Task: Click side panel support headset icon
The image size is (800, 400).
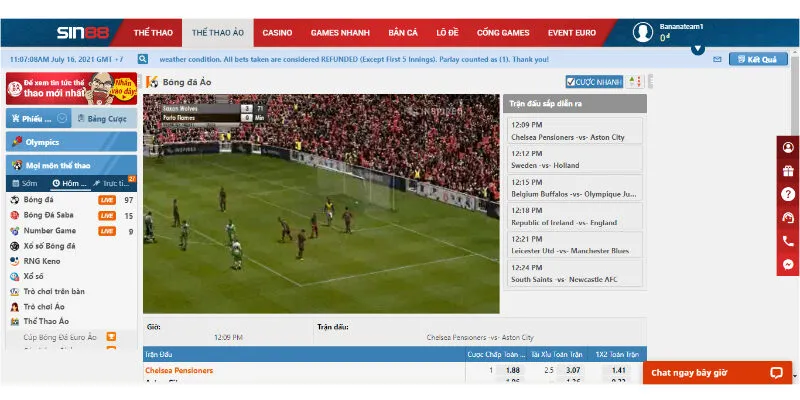Action: click(788, 217)
